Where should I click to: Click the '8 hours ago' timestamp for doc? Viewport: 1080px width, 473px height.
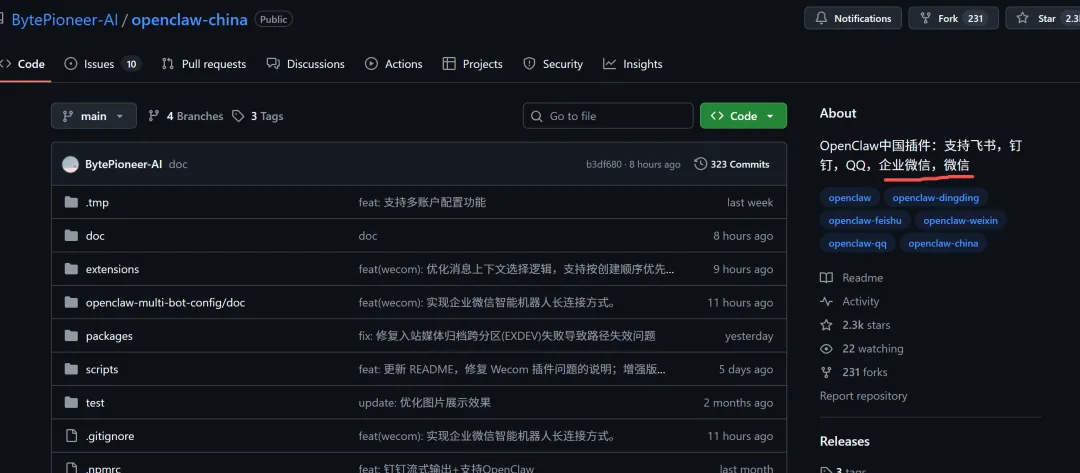point(743,235)
